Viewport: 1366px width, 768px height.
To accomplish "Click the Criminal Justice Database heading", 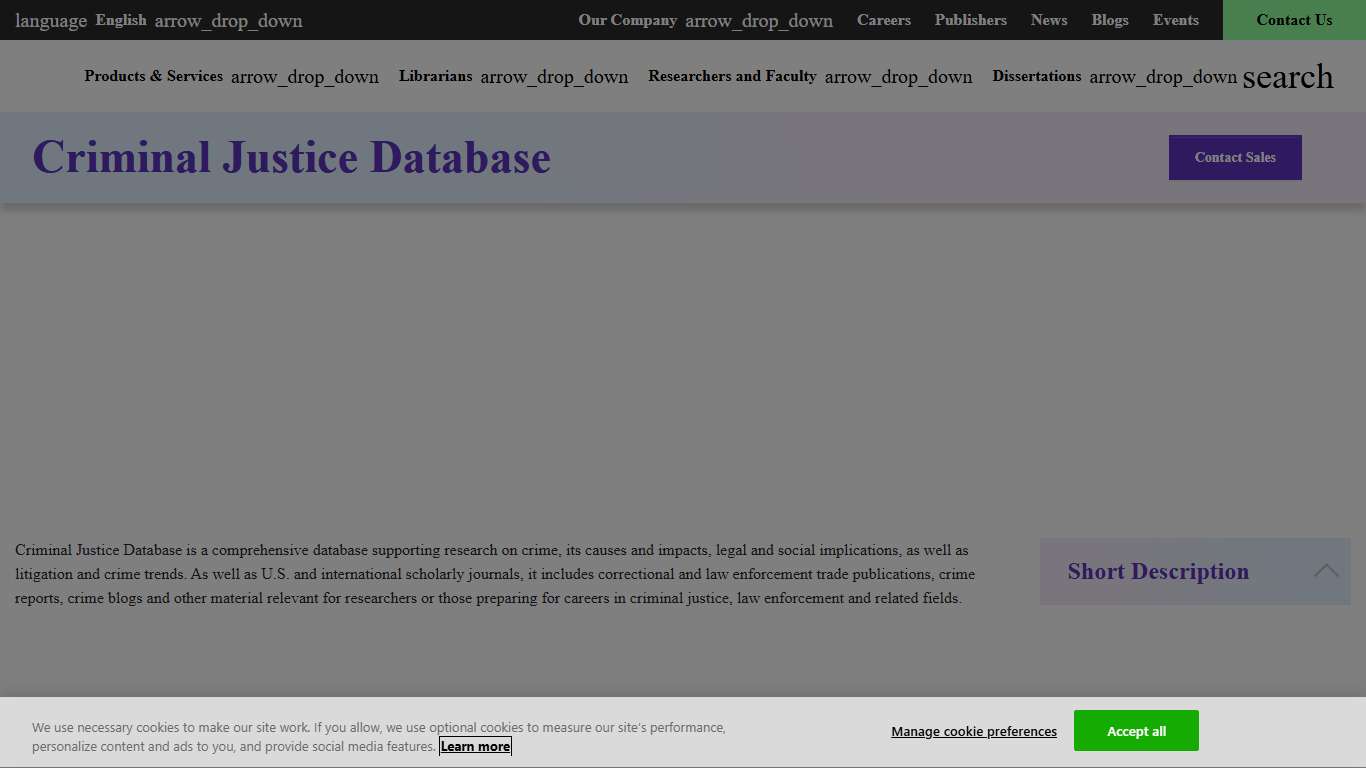I will coord(292,157).
